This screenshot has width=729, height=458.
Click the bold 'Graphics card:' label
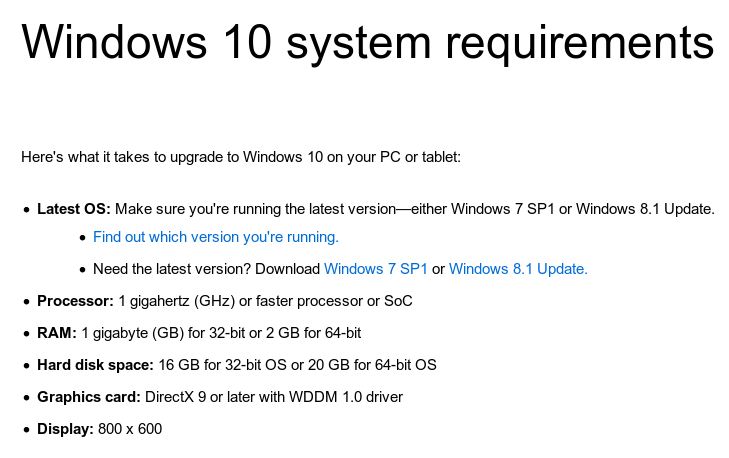(x=89, y=398)
